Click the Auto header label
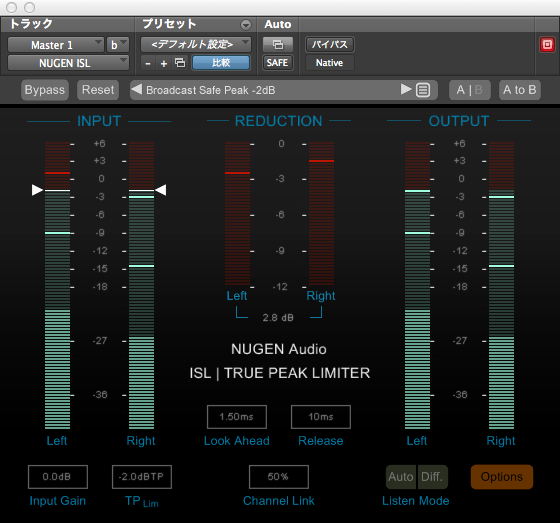The height and width of the screenshot is (523, 560). [x=278, y=24]
